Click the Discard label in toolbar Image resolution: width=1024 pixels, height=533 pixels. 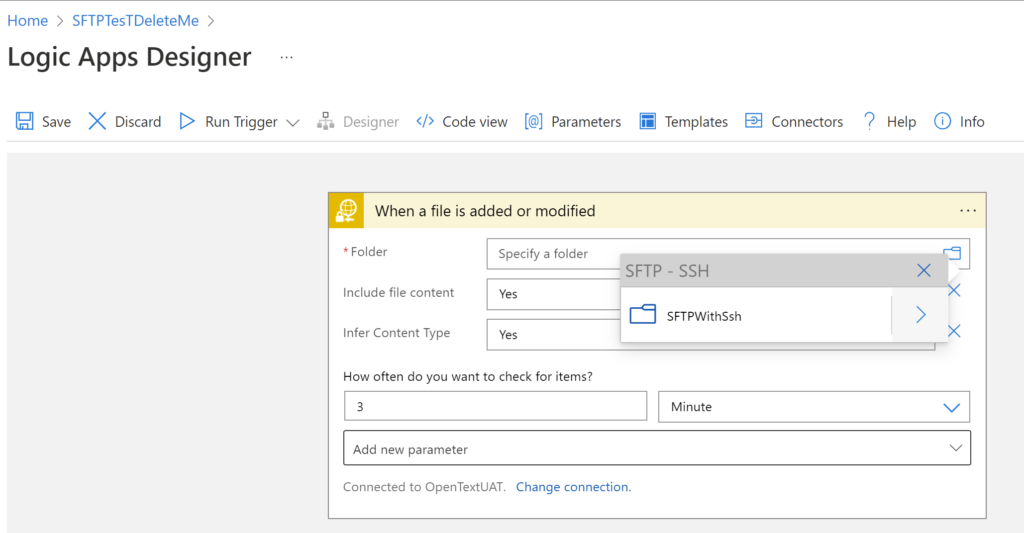click(x=138, y=122)
